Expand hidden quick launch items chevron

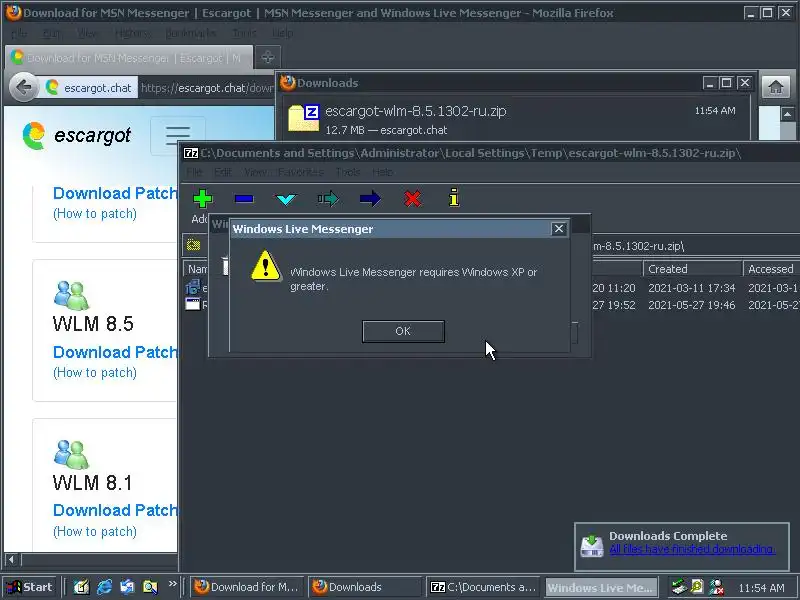[x=172, y=584]
